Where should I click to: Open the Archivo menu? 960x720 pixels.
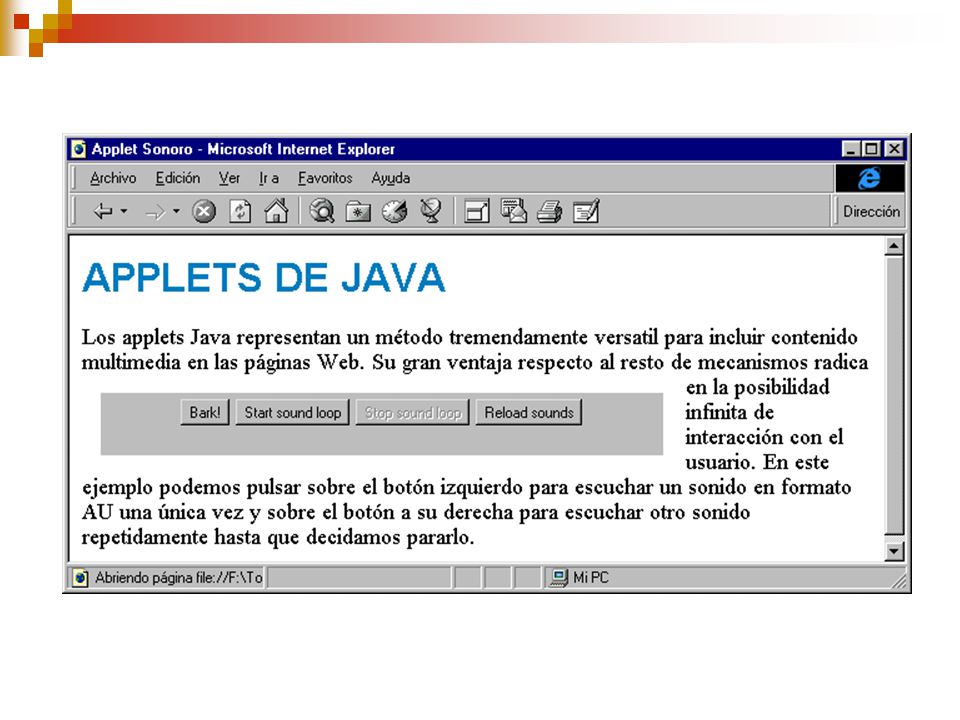[113, 178]
